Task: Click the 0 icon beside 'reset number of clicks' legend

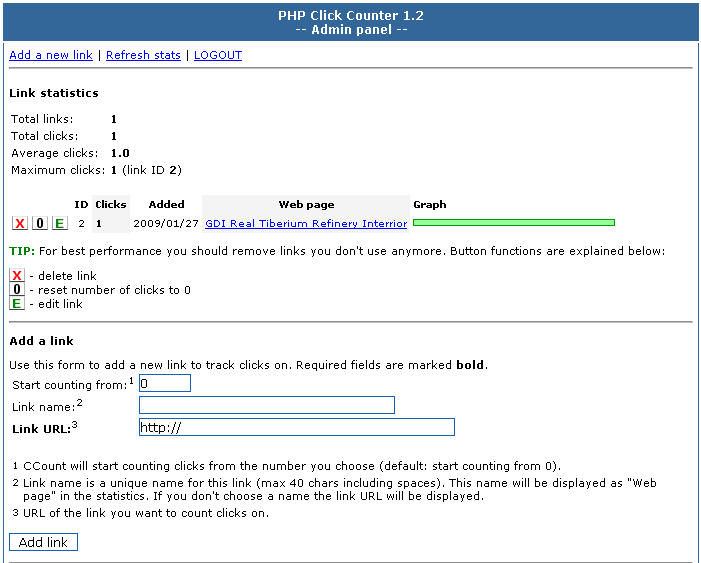Action: click(17, 290)
